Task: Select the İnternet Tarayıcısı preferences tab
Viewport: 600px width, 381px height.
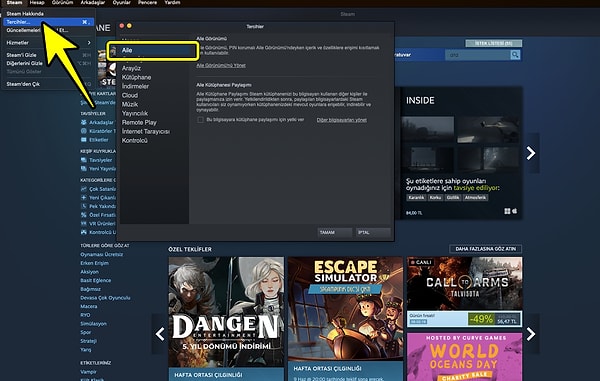Action: (145, 131)
